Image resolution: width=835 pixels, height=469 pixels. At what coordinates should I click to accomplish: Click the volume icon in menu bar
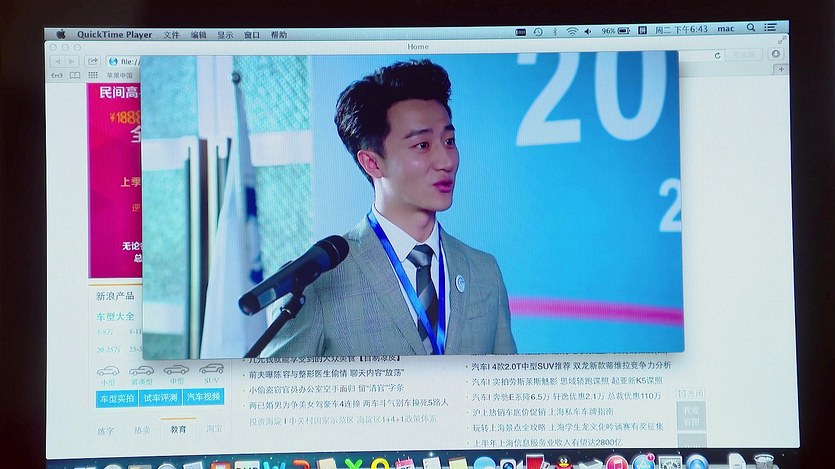click(589, 31)
